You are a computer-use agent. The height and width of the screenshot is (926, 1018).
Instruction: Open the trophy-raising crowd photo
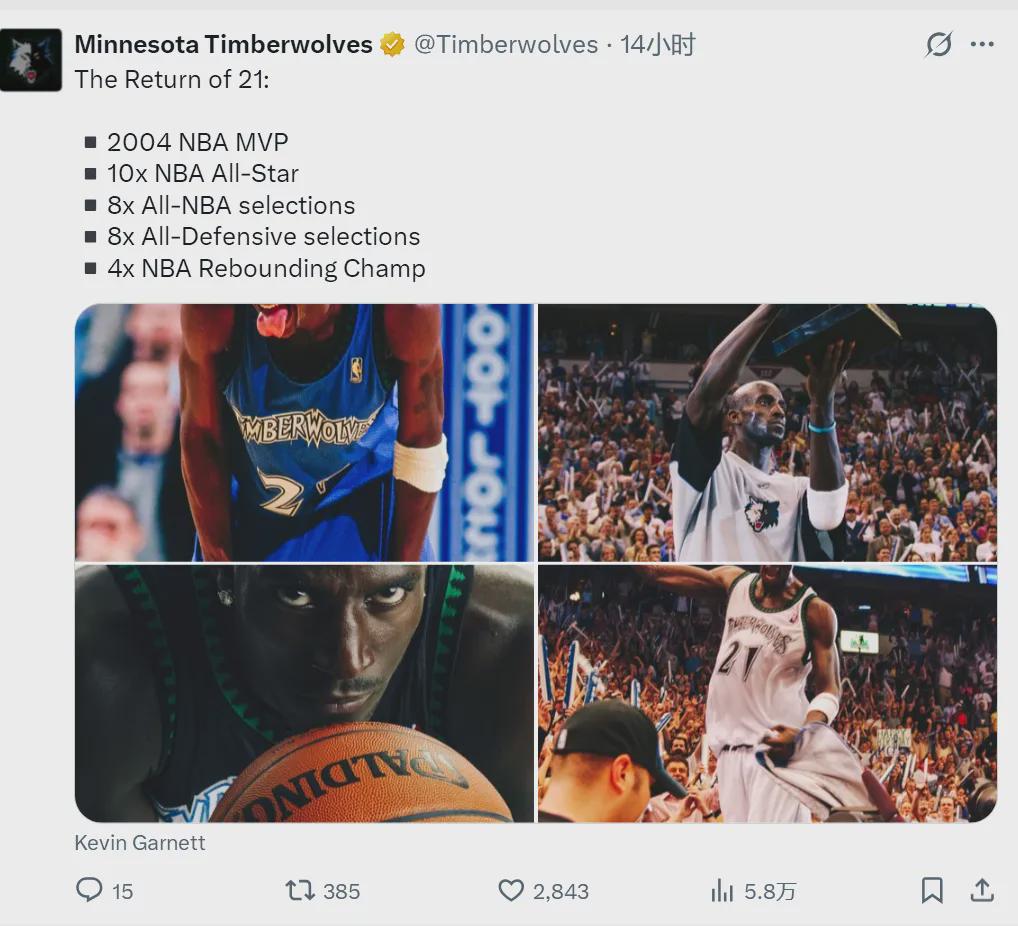767,432
